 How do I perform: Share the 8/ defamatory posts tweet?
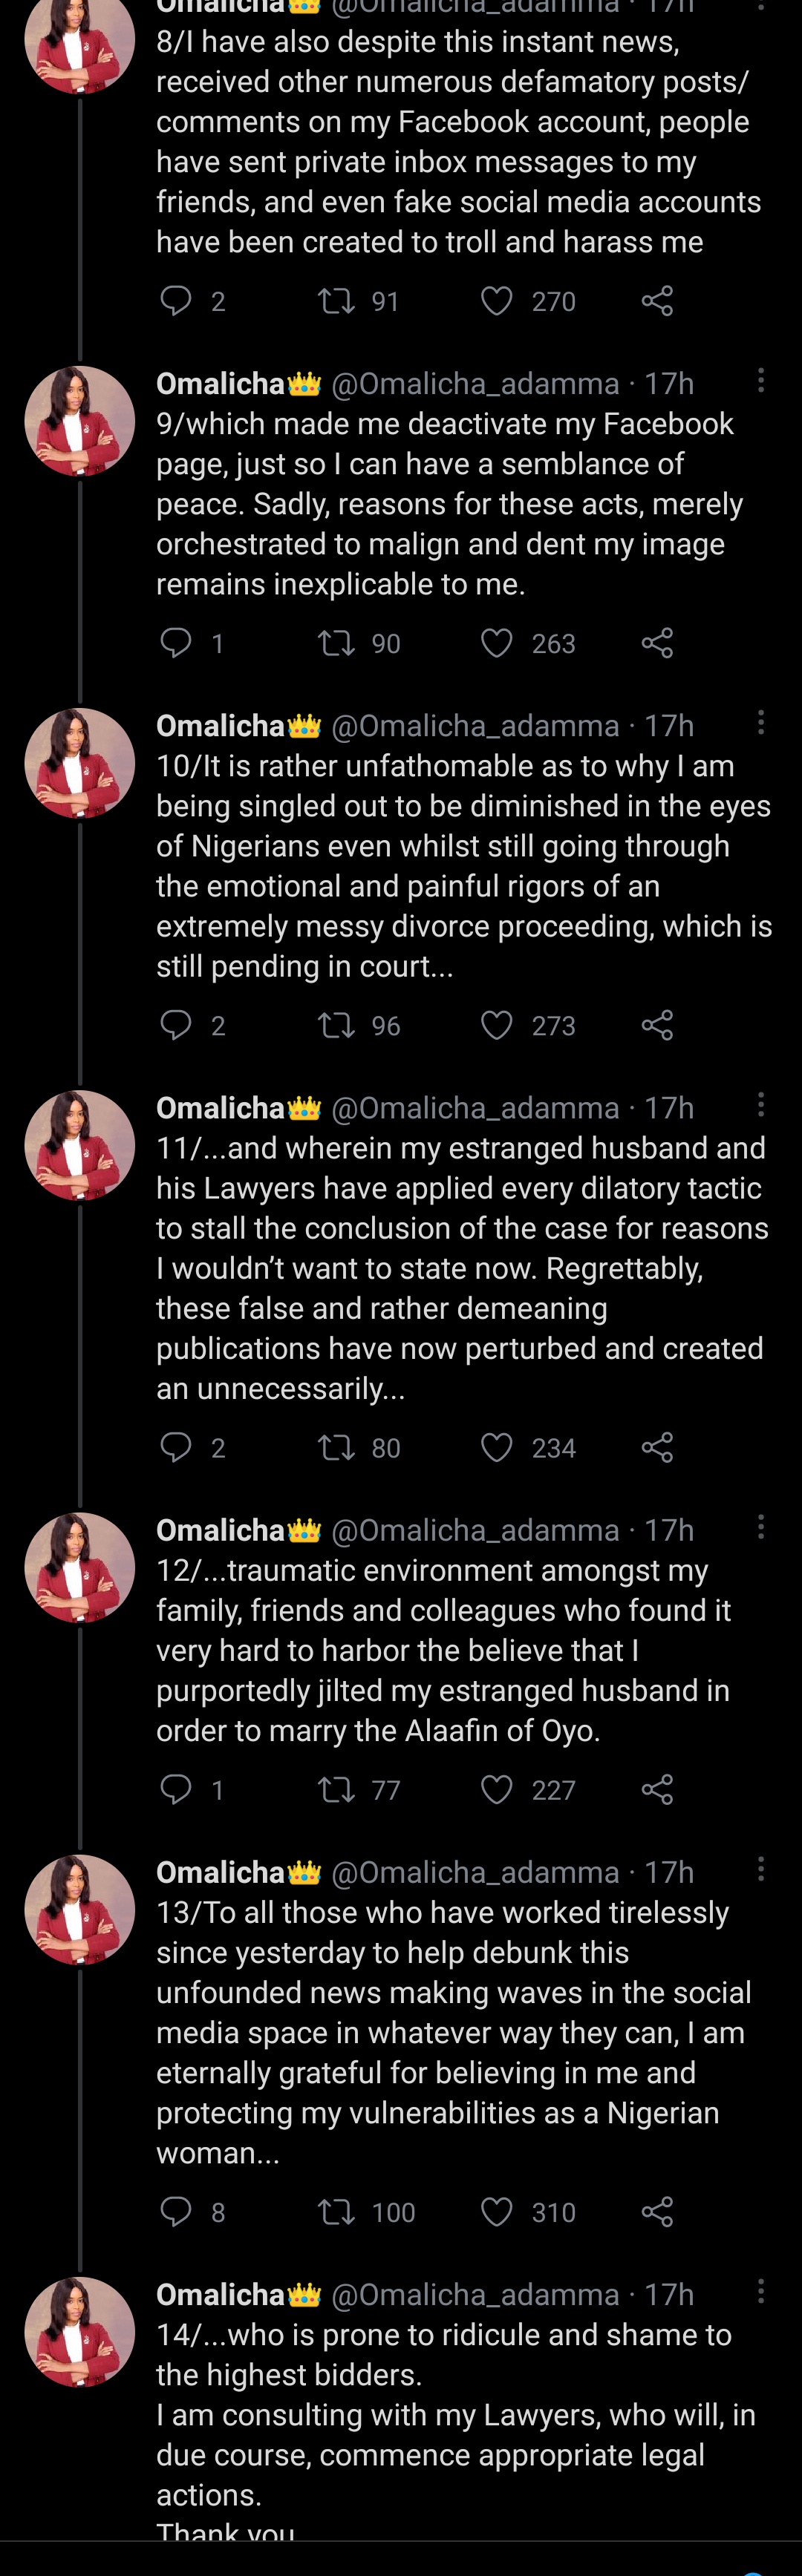pos(657,301)
